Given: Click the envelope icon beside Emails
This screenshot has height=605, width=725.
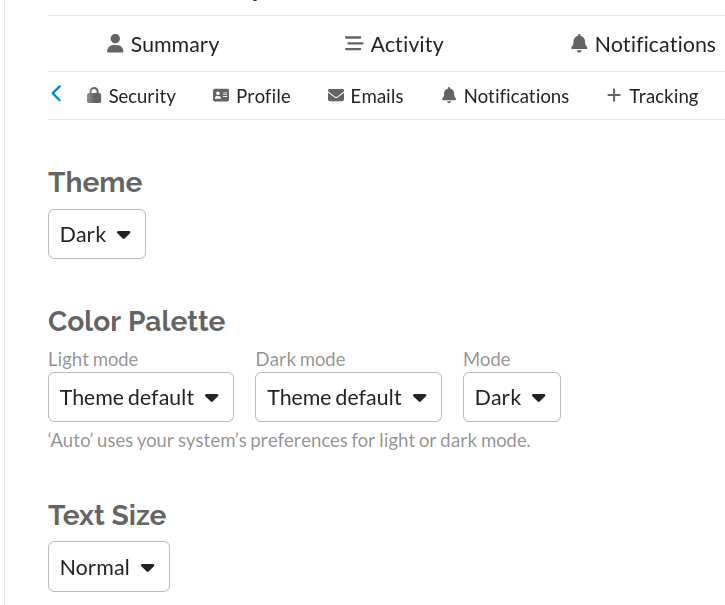Looking at the screenshot, I should click(x=336, y=96).
